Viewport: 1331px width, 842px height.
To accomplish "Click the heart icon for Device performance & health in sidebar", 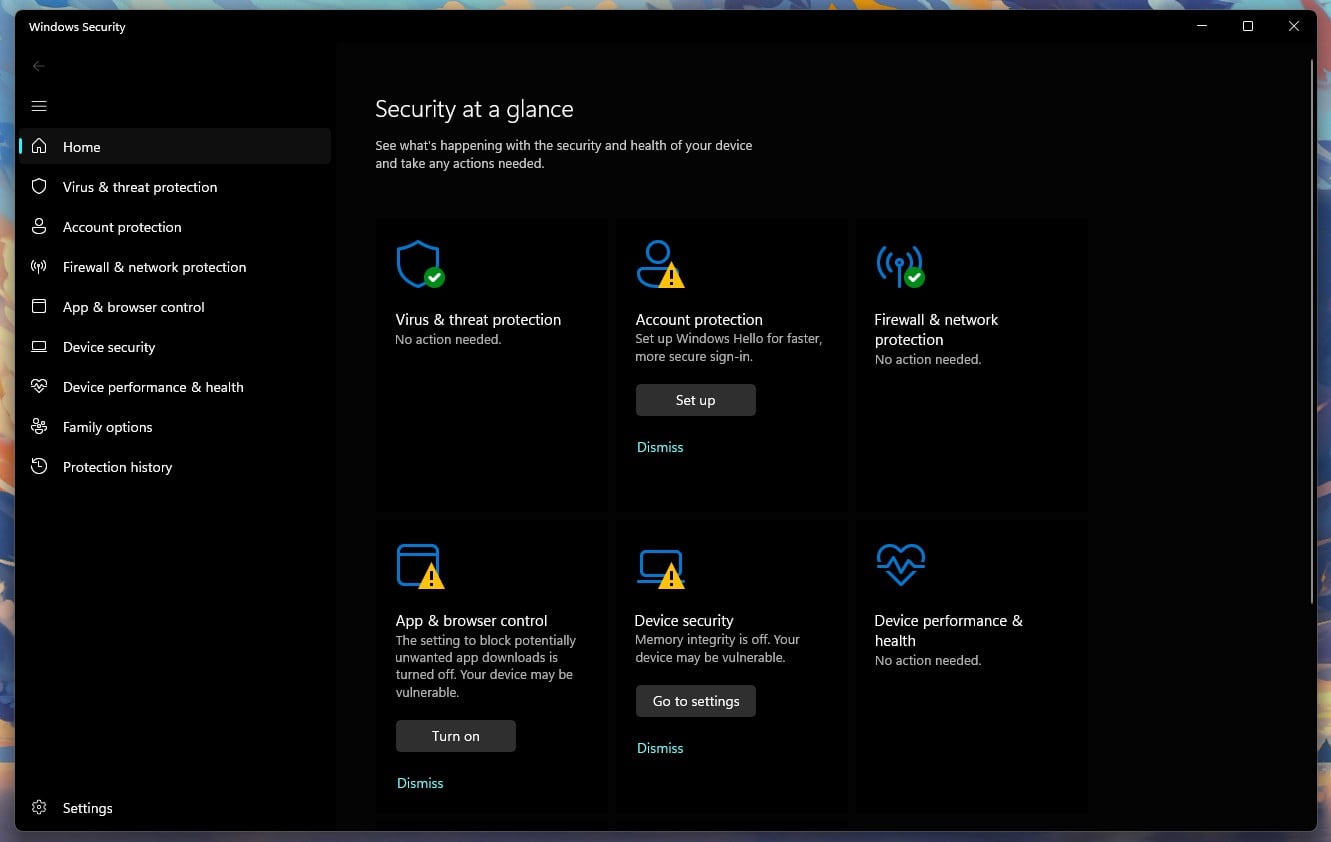I will pos(39,386).
